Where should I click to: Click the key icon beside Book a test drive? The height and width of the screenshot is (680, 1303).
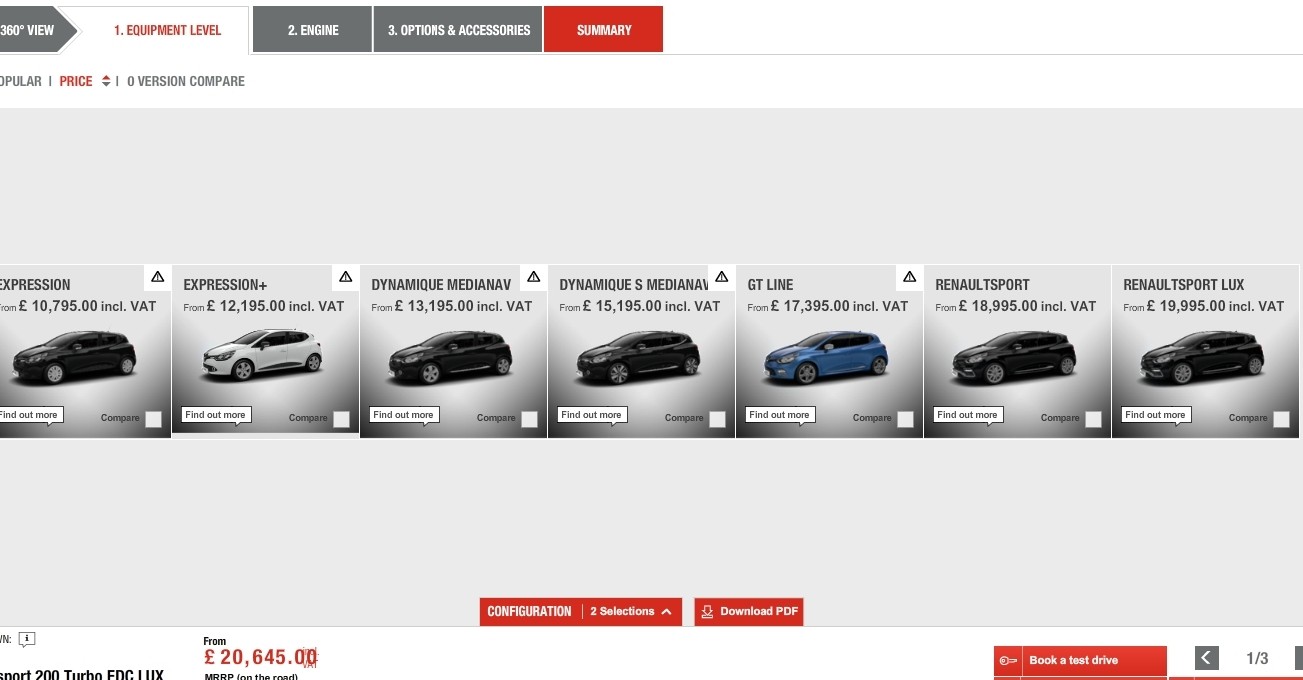1008,660
